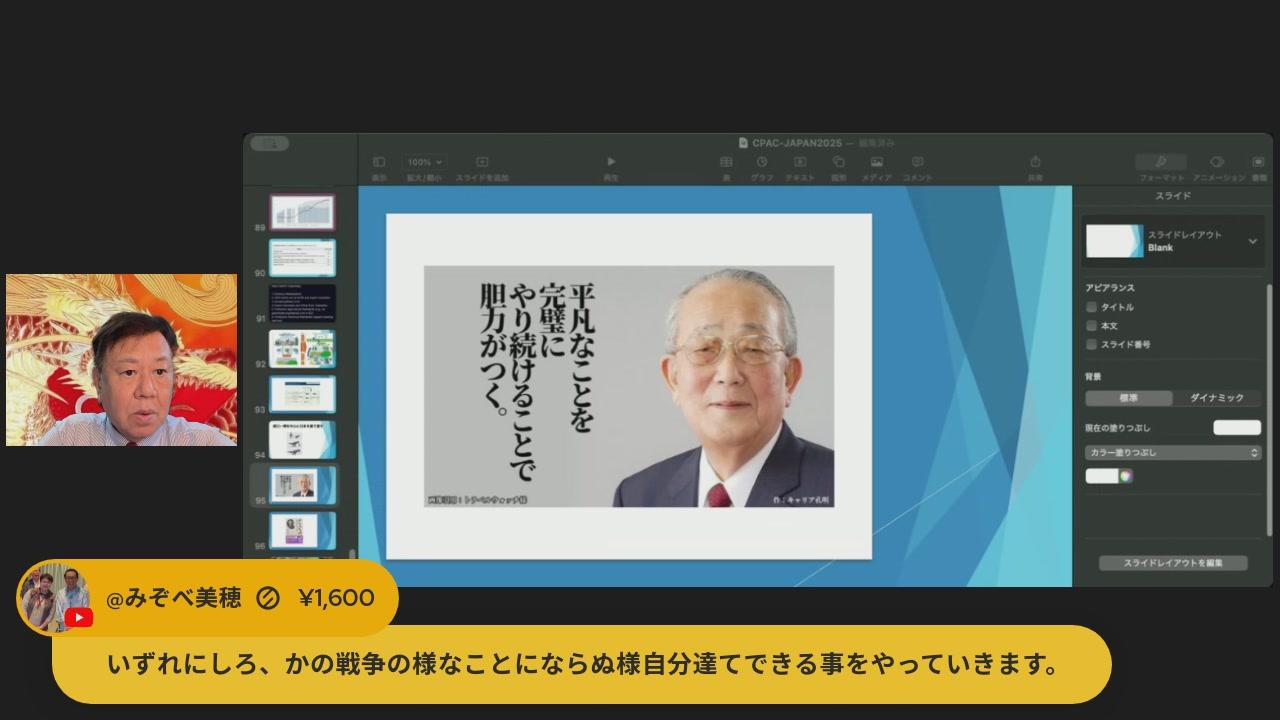
Task: Open the 100% zoom level dropdown
Action: pos(425,162)
